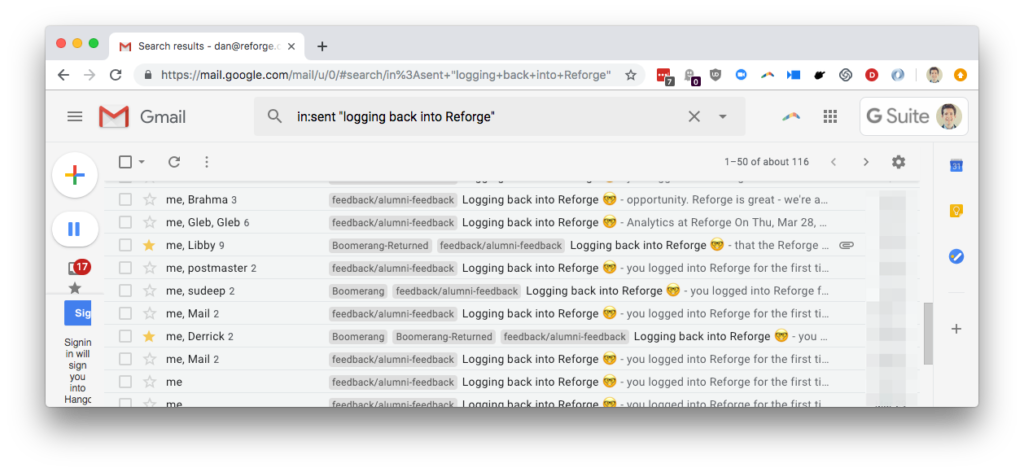The width and height of the screenshot is (1024, 472).
Task: Click the Gmail logo
Action: [x=142, y=117]
